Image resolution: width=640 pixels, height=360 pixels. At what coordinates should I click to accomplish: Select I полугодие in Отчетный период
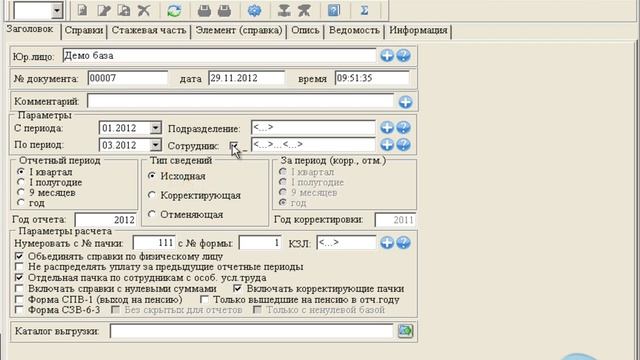[21, 182]
